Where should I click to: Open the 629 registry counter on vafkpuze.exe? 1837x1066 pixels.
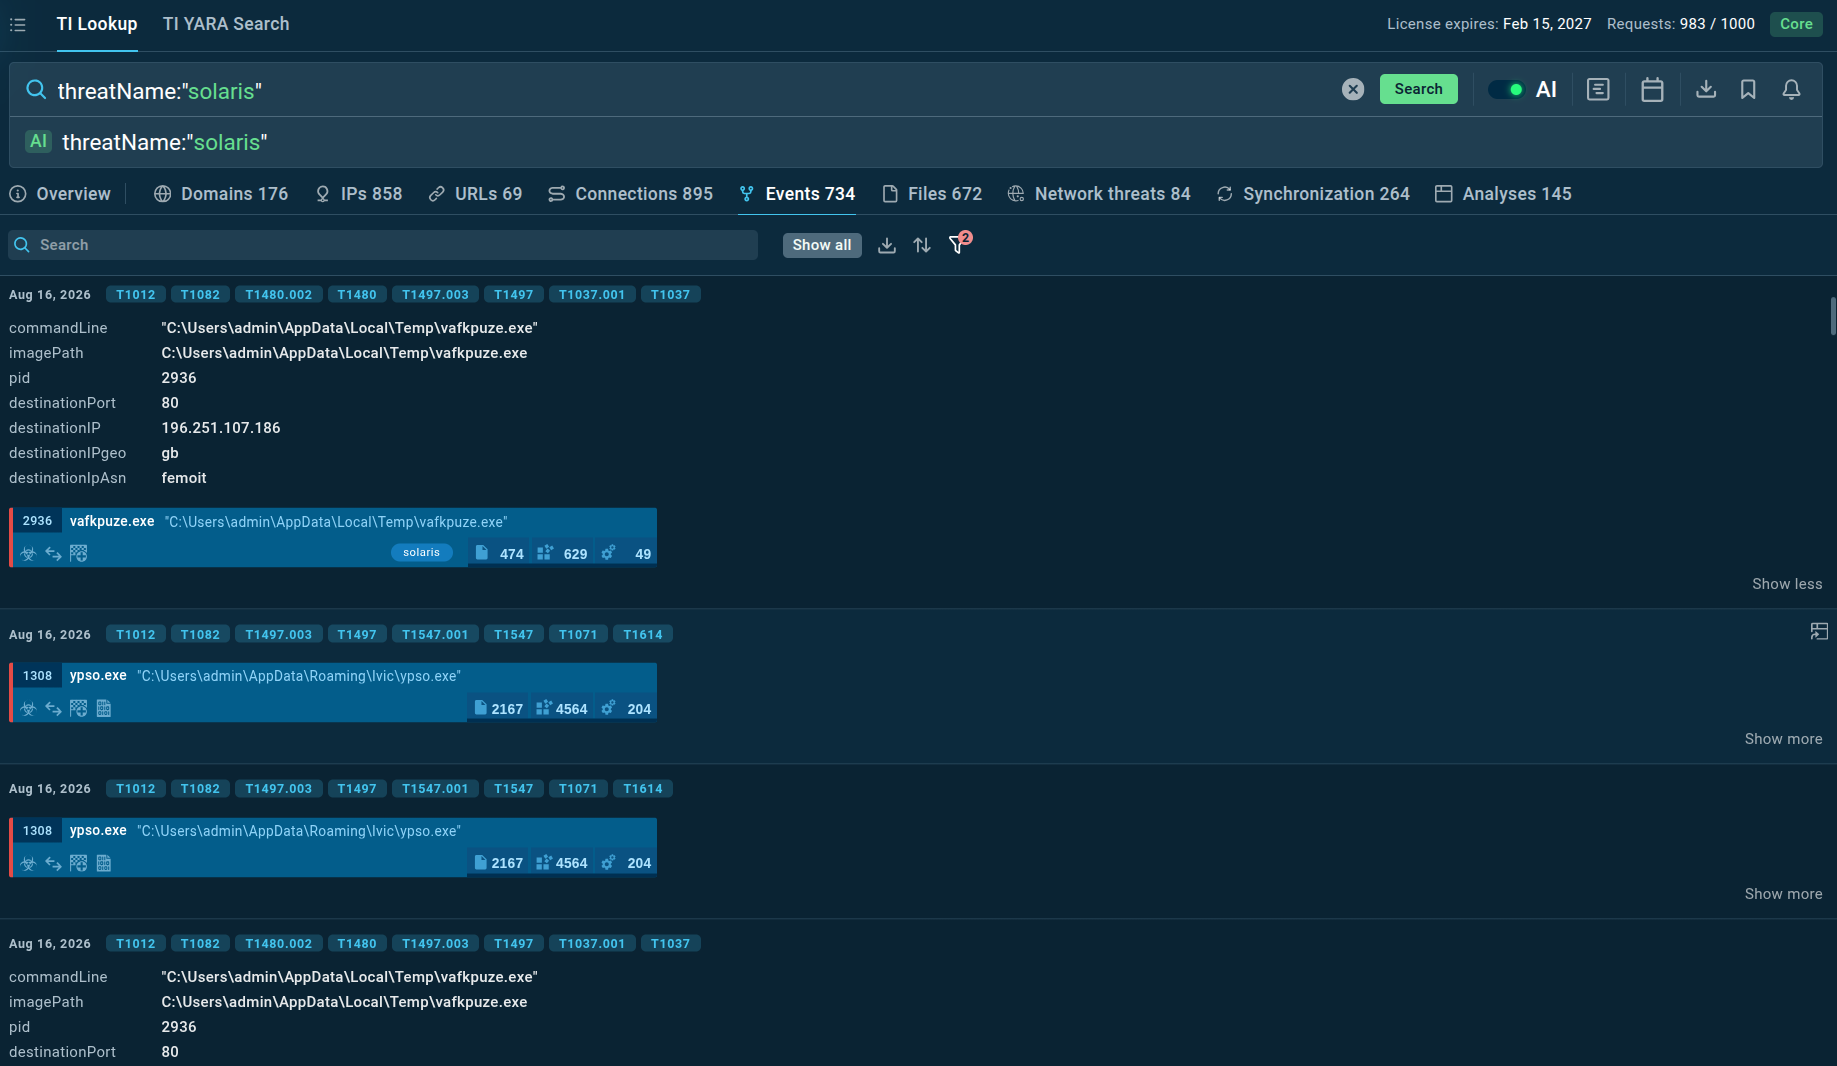pyautogui.click(x=562, y=553)
